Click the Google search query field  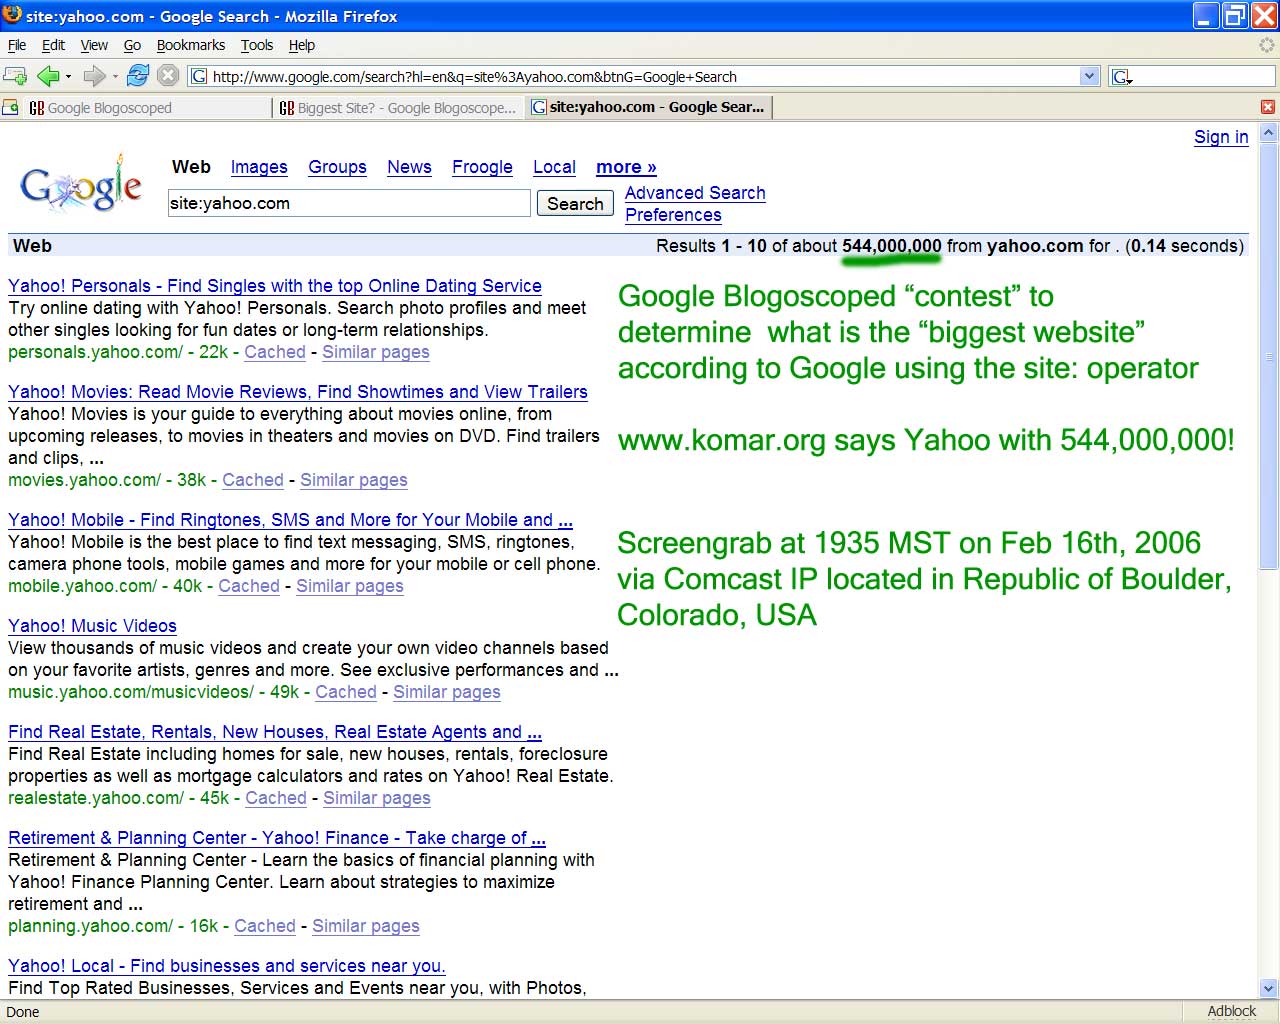[349, 203]
